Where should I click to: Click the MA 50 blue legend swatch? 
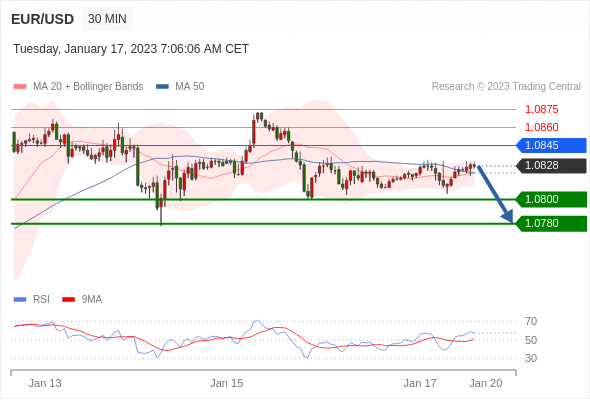(162, 87)
